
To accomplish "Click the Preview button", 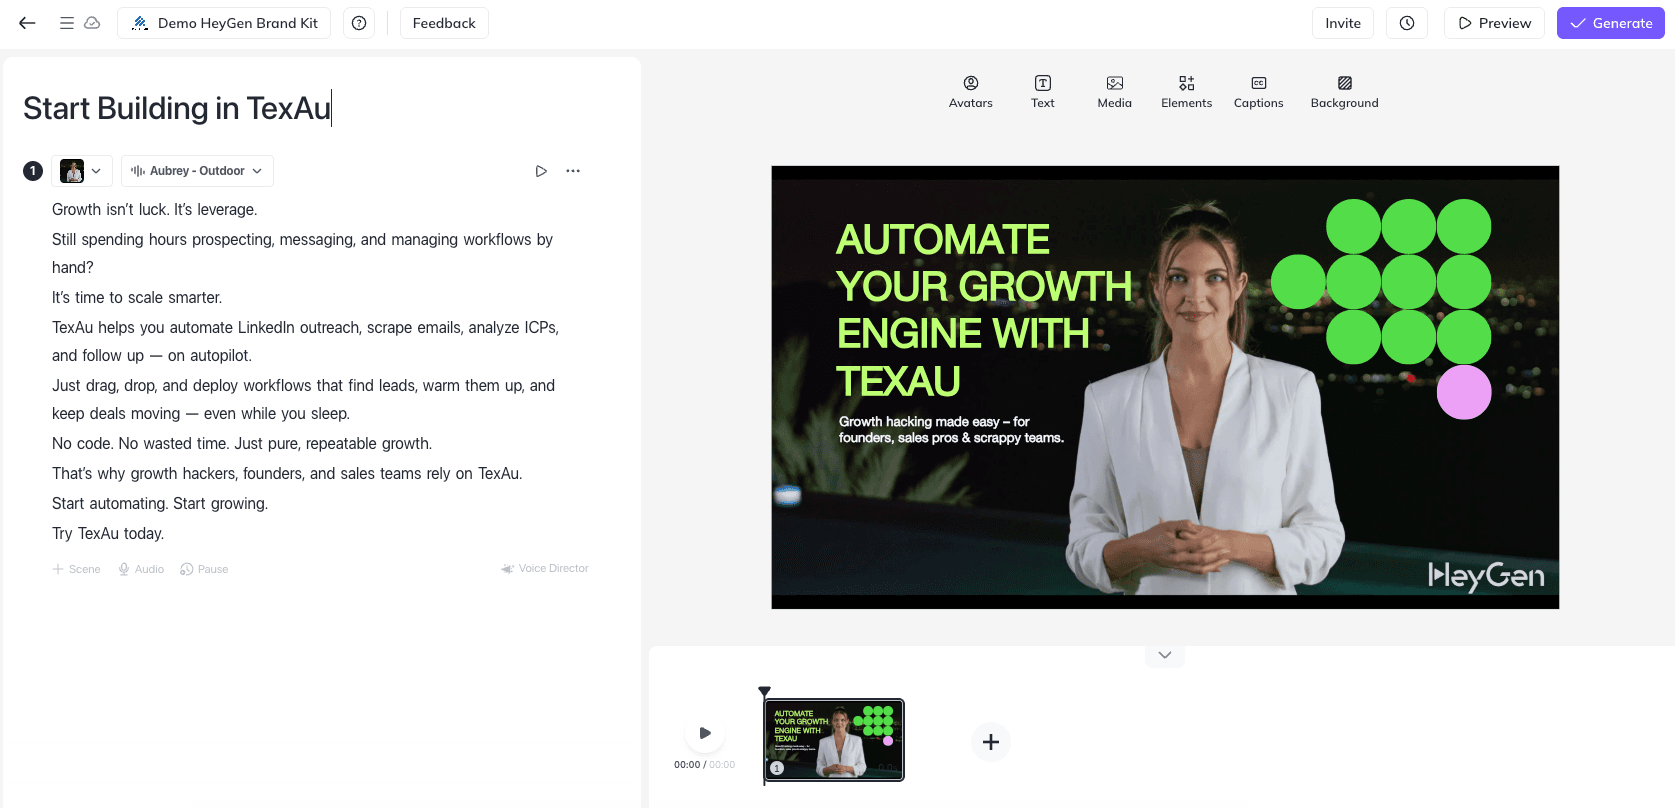I will 1494,23.
